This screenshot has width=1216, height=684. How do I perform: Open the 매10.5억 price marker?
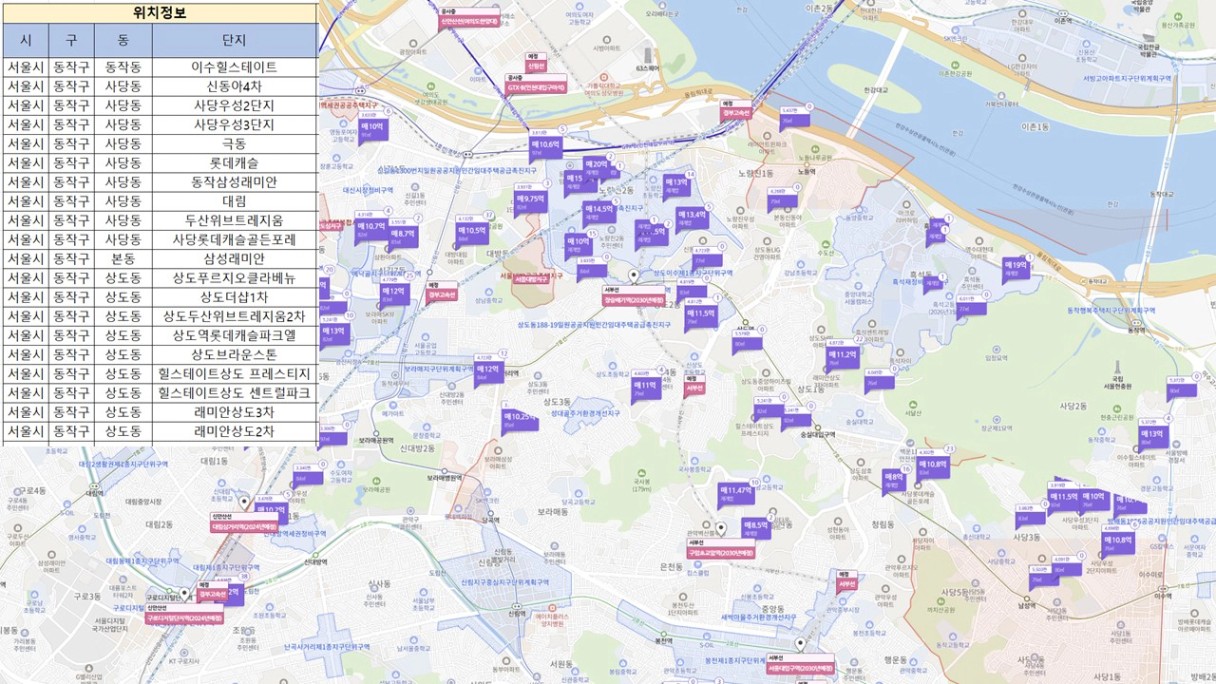click(471, 232)
